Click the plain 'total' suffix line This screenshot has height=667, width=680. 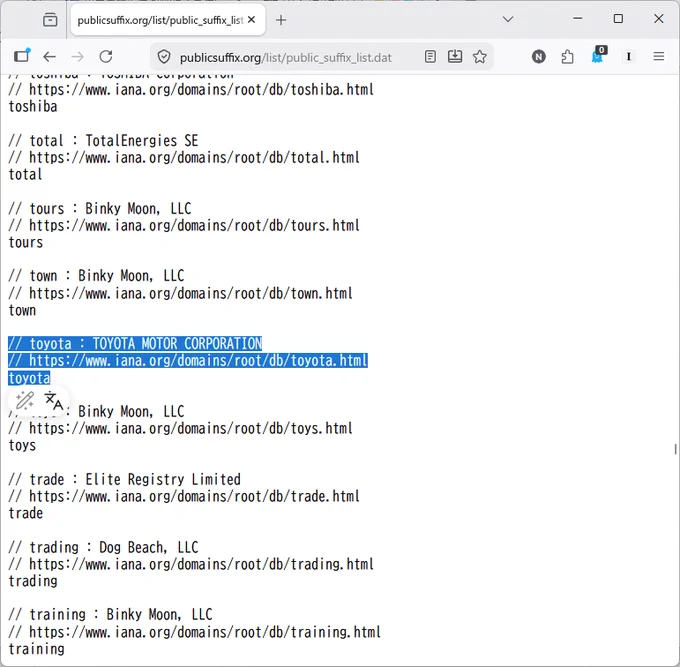[25, 174]
